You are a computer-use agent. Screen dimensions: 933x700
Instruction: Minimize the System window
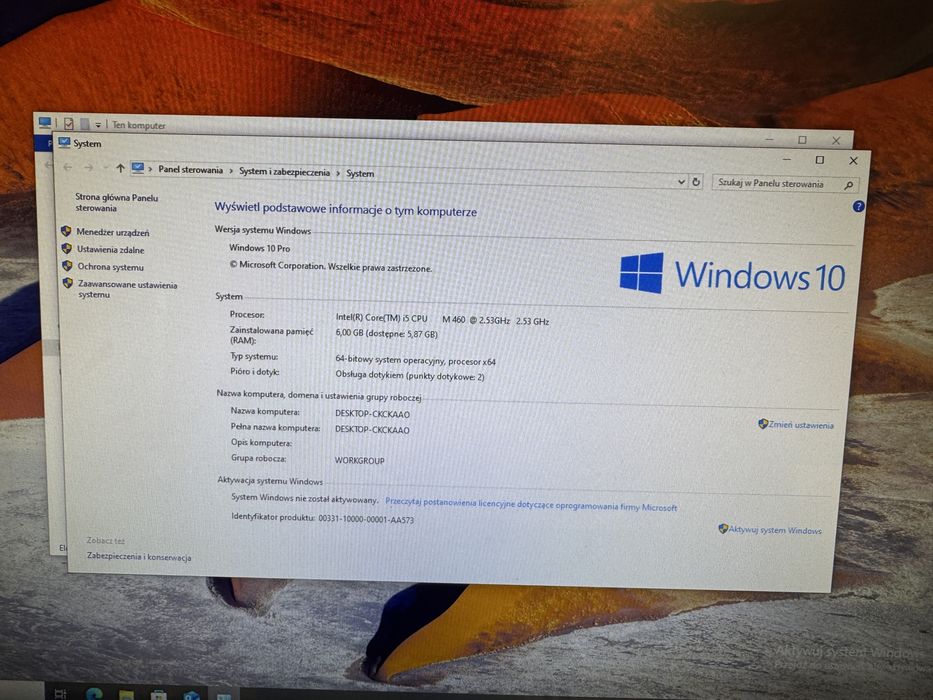787,159
